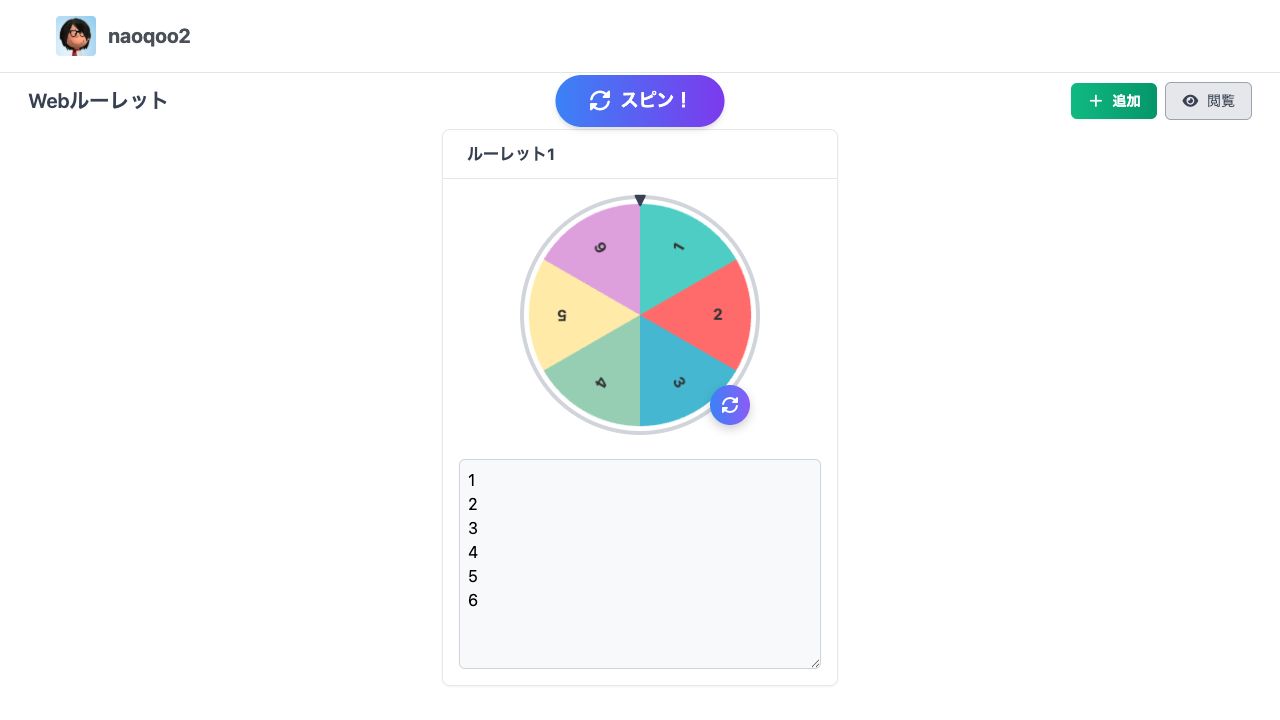This screenshot has height=720, width=1280.
Task: Click the resize handle of the text area
Action: pos(815,663)
